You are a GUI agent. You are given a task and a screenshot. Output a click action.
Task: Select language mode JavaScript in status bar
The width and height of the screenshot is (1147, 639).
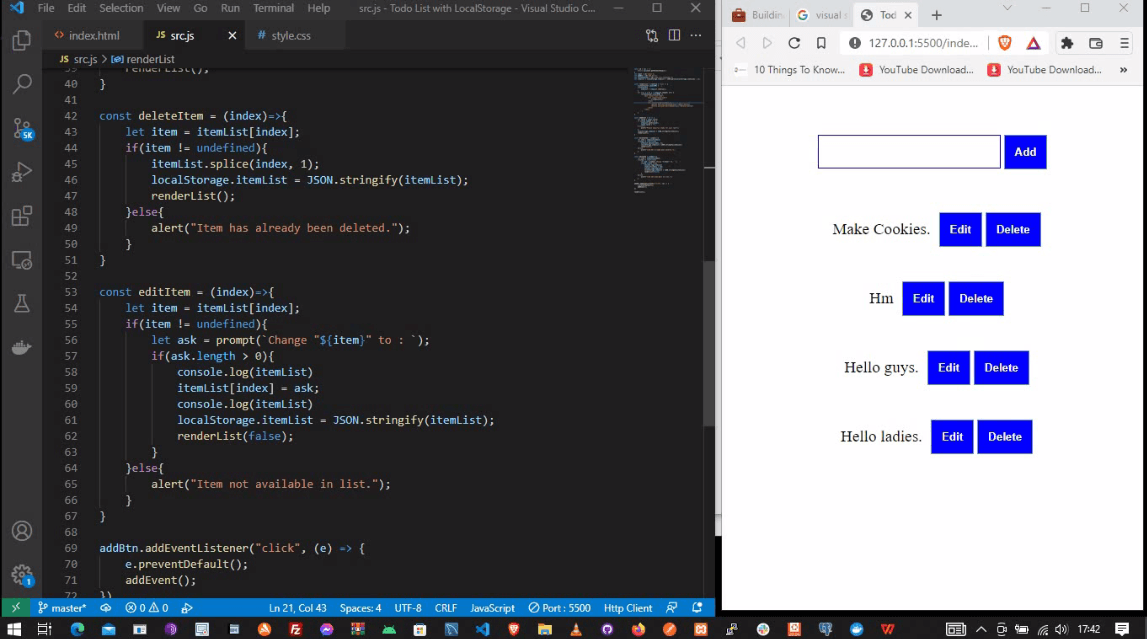[x=492, y=608]
